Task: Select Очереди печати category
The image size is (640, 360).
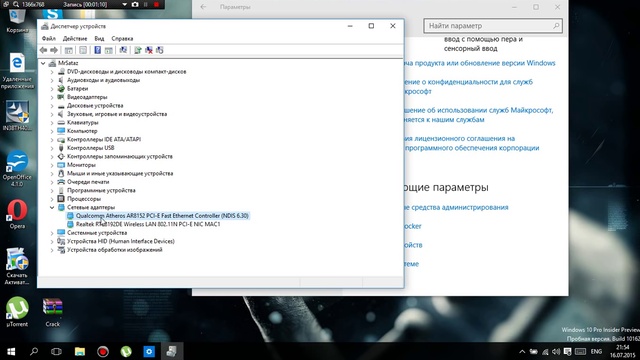Action: pos(88,182)
